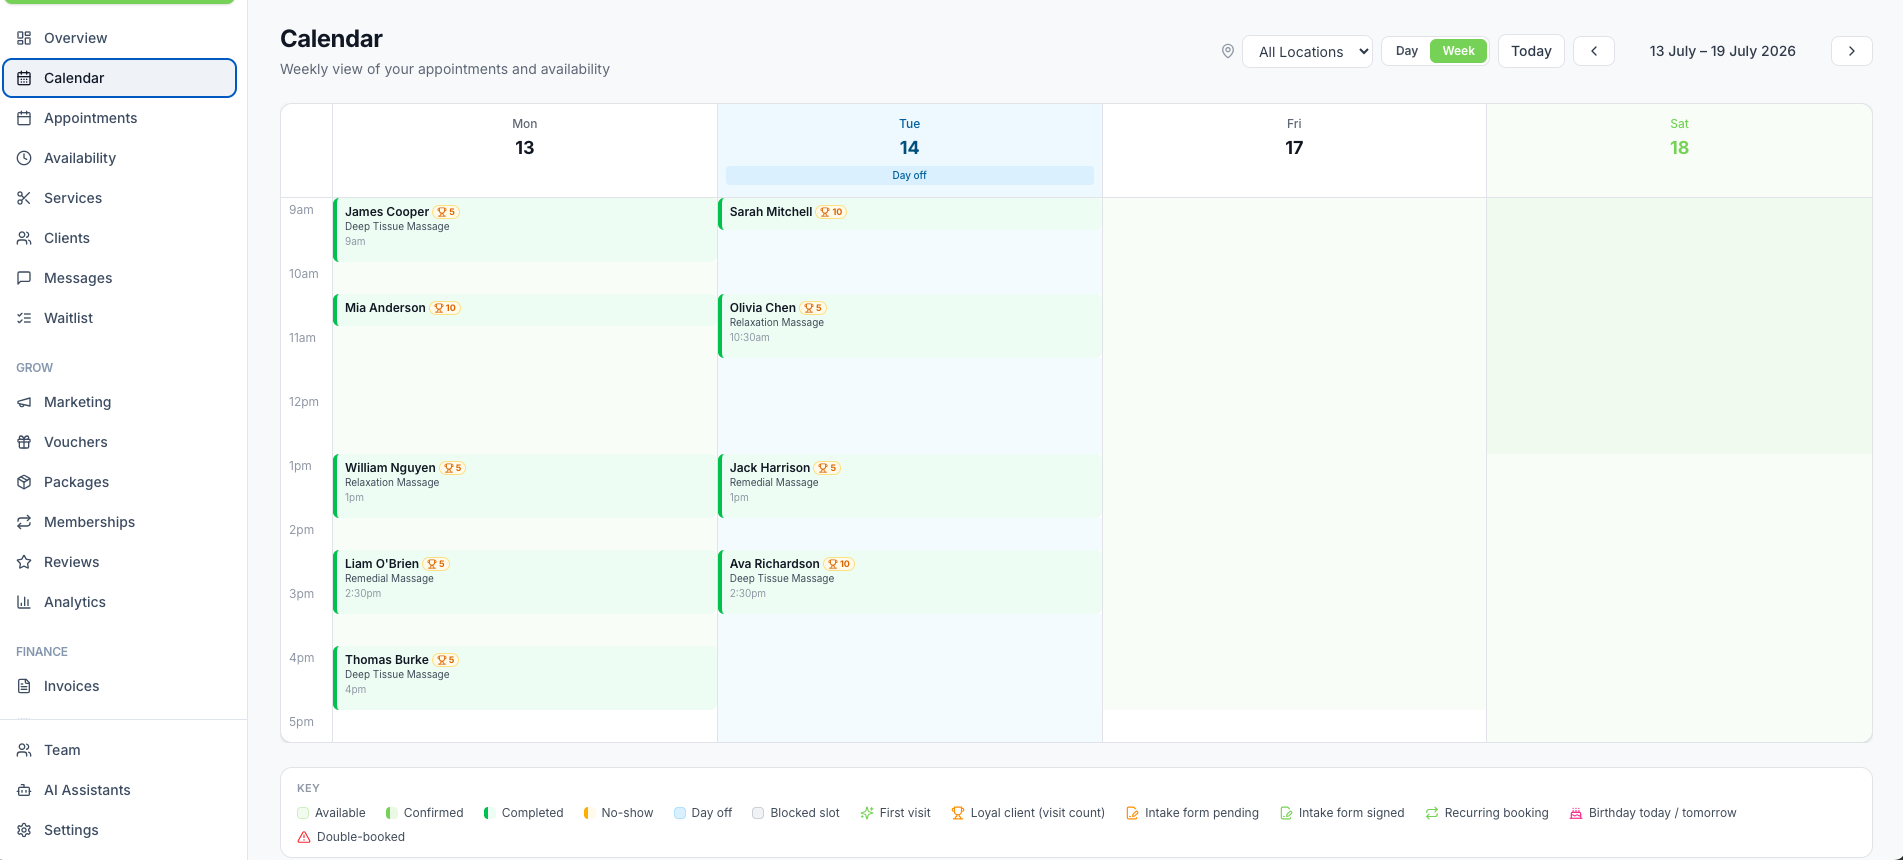Click the Blocked slot color swatch in key
The width and height of the screenshot is (1903, 860).
tap(758, 813)
